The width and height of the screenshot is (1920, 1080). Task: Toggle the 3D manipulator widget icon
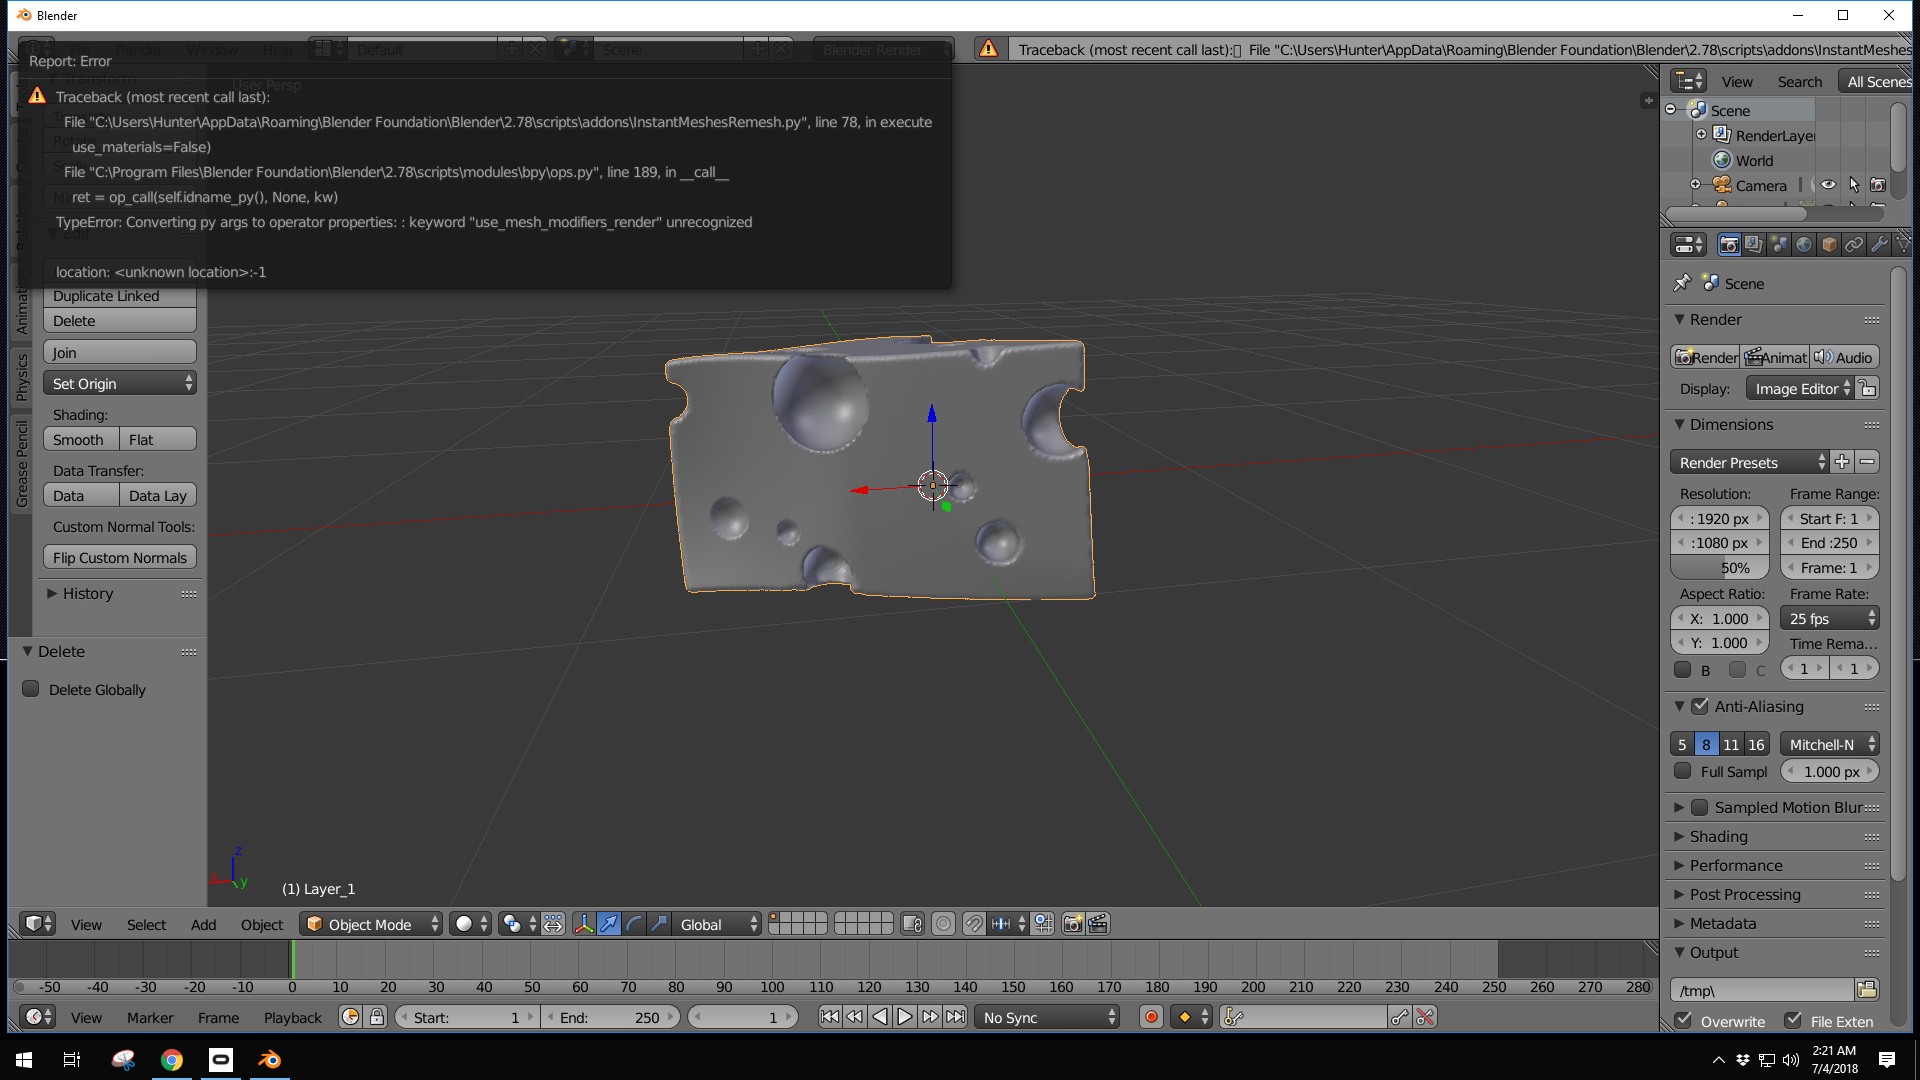click(583, 924)
